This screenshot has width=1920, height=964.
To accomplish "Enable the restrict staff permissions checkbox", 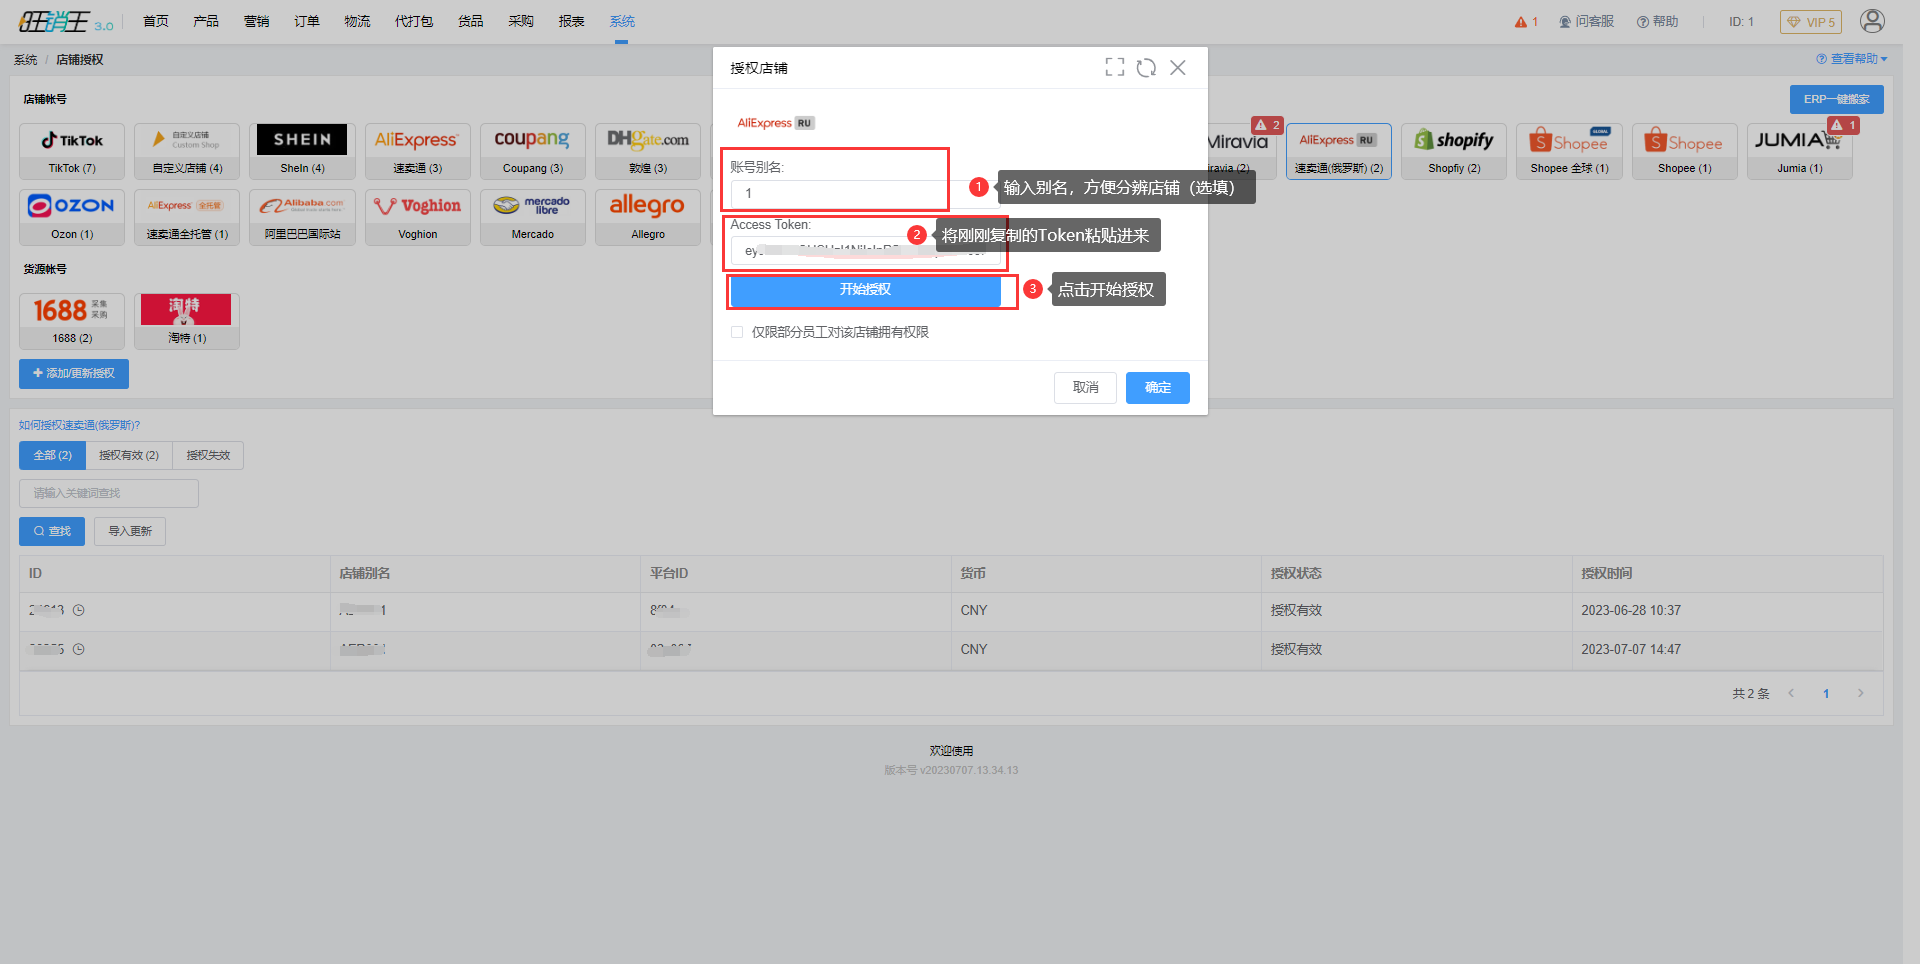I will tap(737, 332).
